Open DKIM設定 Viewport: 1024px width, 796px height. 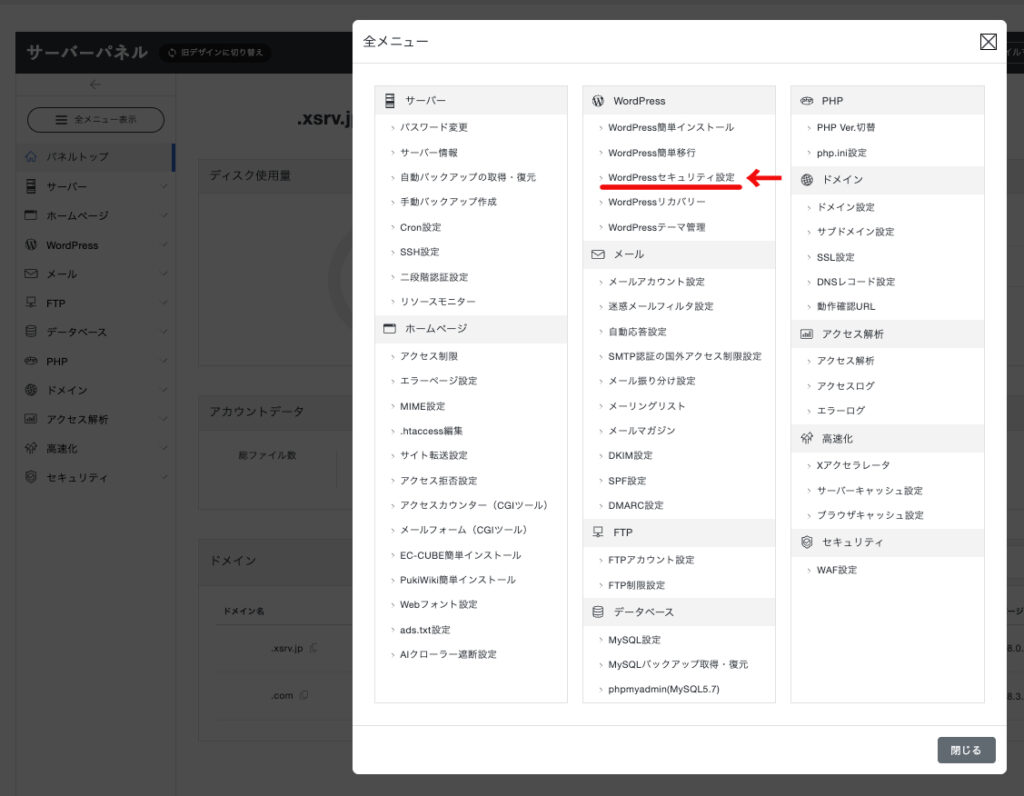click(x=630, y=455)
